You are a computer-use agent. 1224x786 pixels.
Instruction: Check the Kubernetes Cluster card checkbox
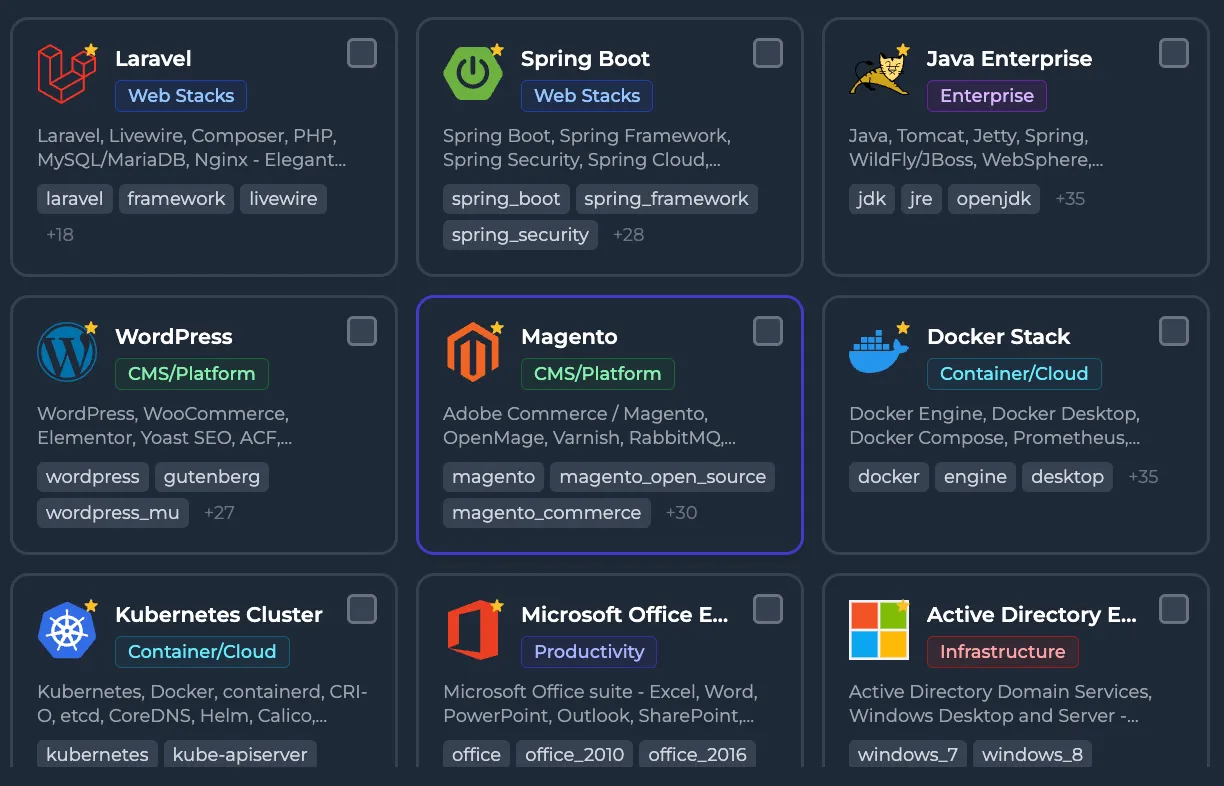tap(362, 609)
